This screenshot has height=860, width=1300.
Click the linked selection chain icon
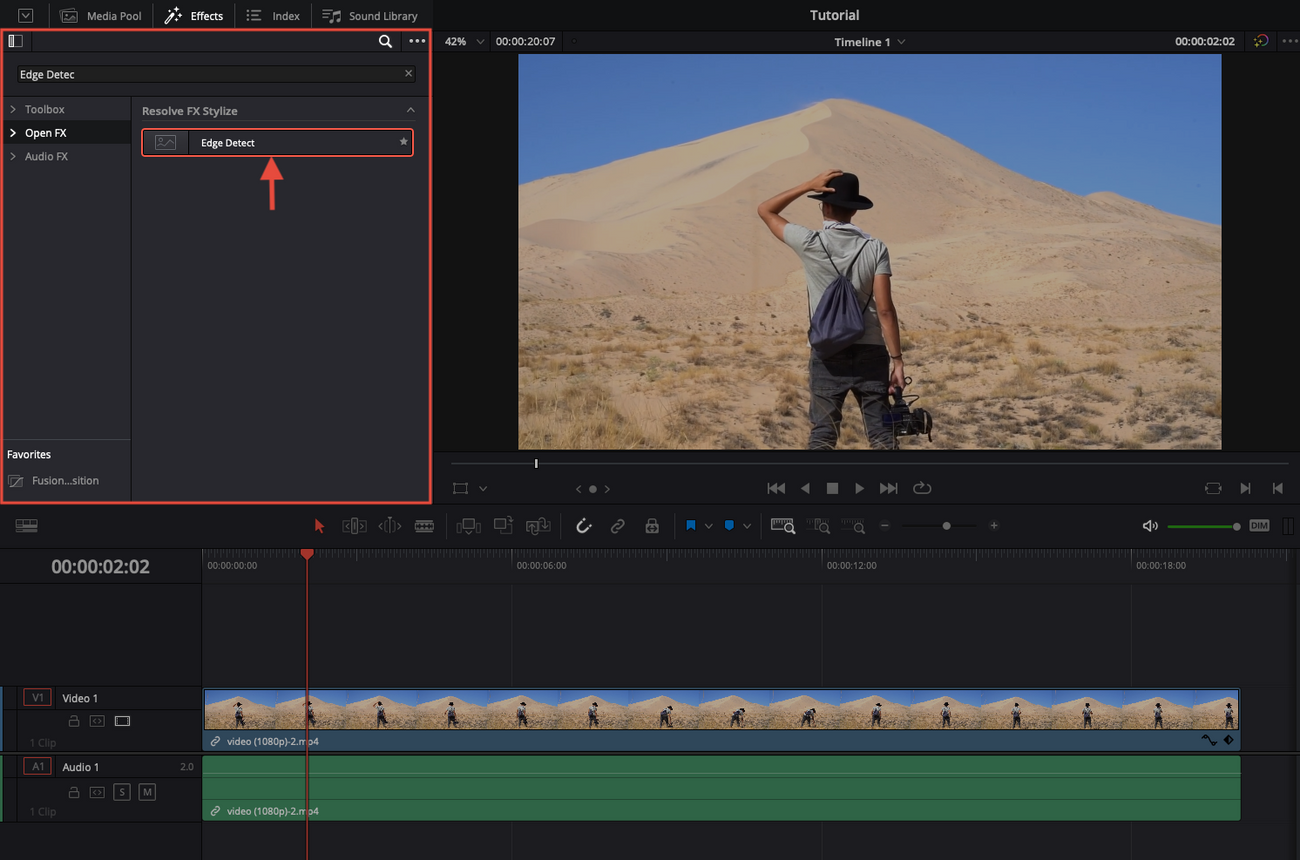coord(618,526)
